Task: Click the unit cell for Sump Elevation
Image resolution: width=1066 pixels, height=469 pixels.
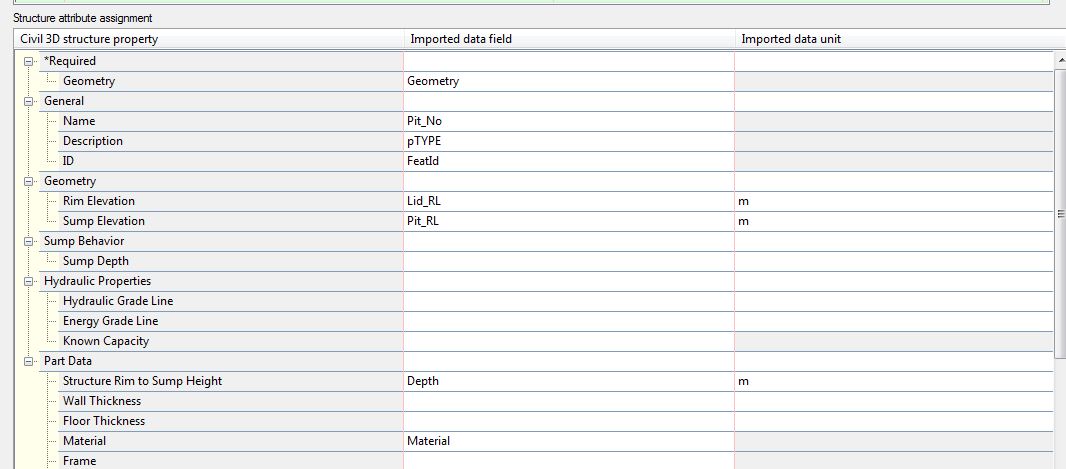Action: click(x=894, y=221)
